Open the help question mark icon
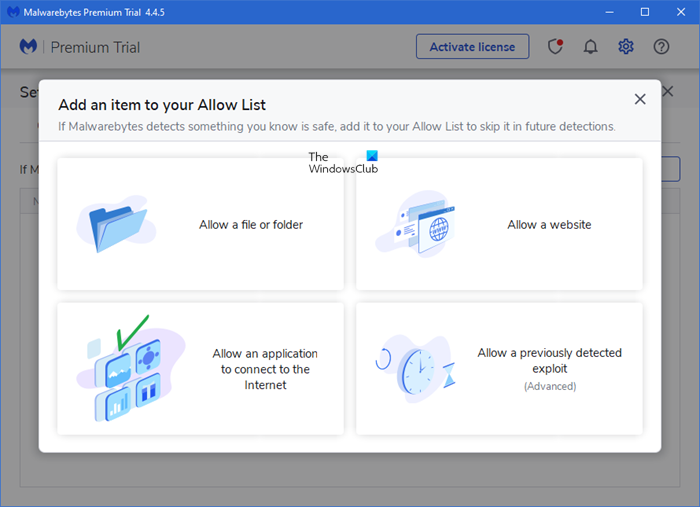The height and width of the screenshot is (507, 700). pos(661,46)
